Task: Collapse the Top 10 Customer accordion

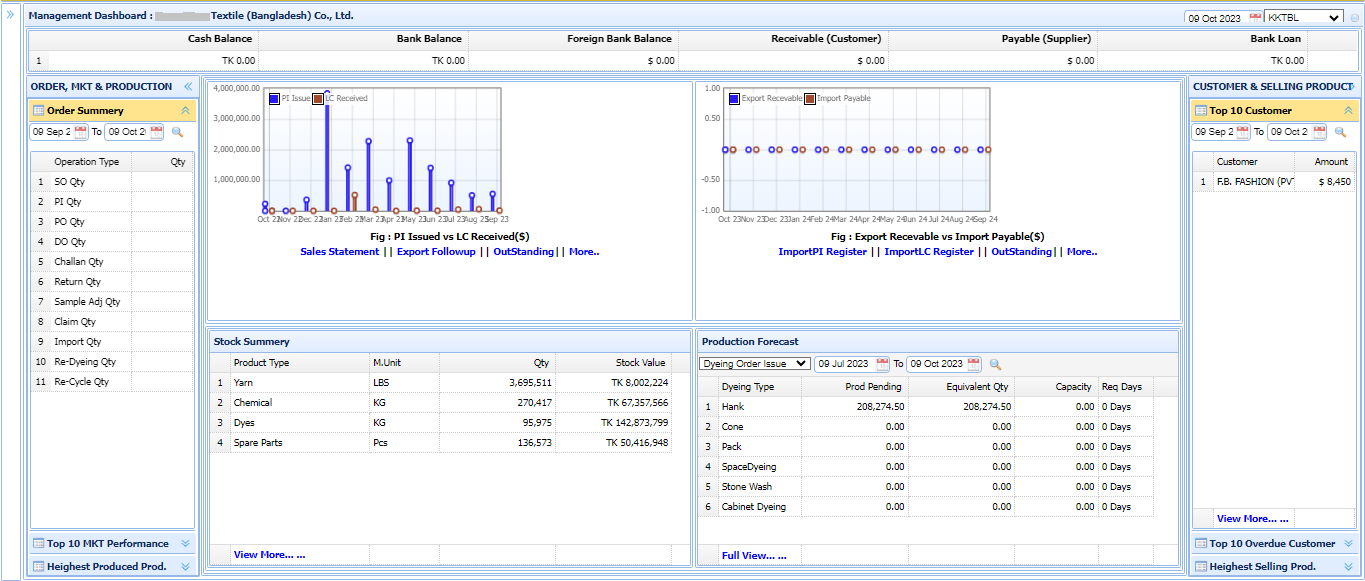Action: click(1348, 111)
